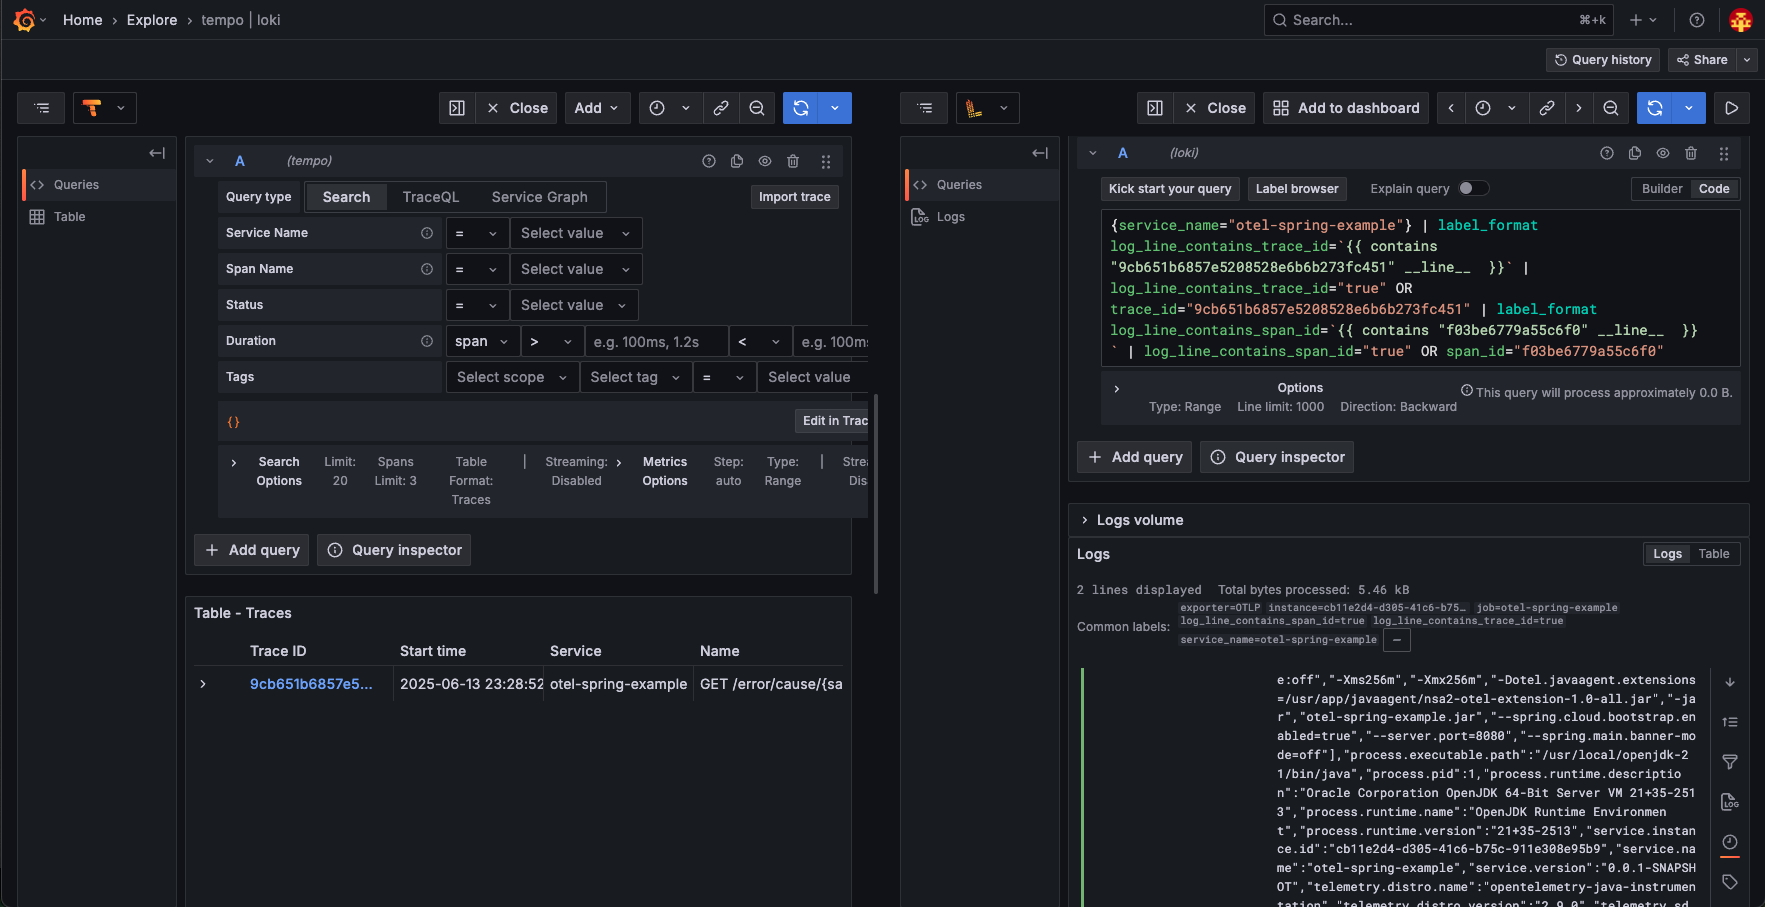Open the Label browser
Viewport: 1765px width, 907px height.
pos(1297,189)
